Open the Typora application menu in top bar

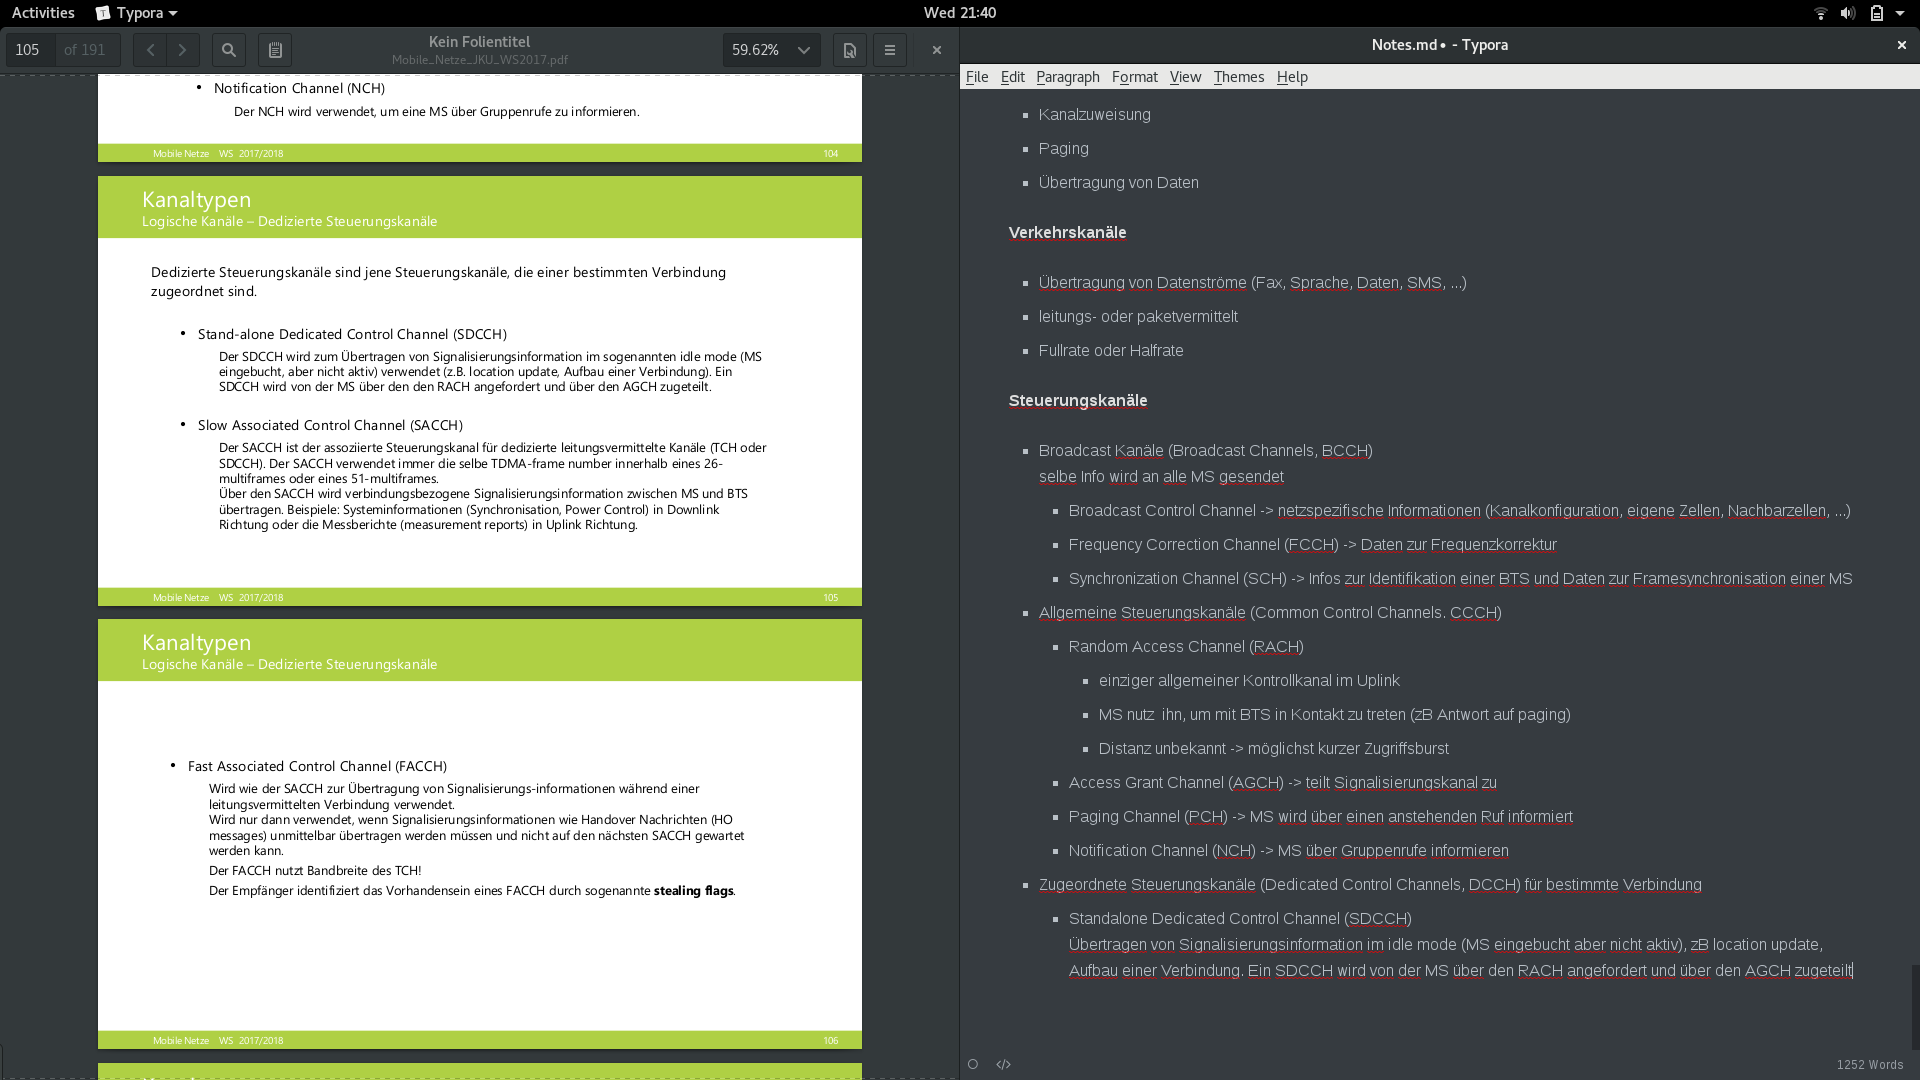137,13
